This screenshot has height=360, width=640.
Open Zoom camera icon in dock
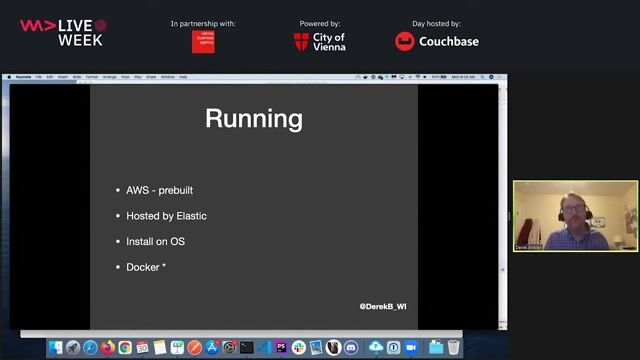tap(411, 347)
